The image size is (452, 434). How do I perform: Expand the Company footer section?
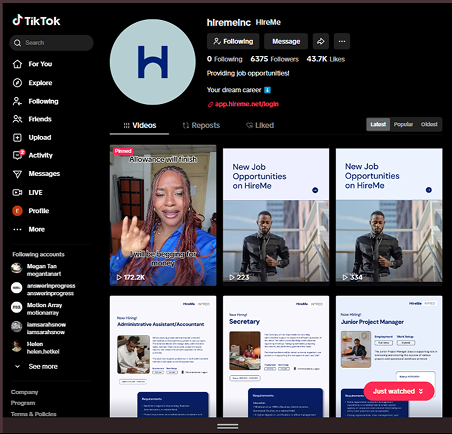(24, 392)
